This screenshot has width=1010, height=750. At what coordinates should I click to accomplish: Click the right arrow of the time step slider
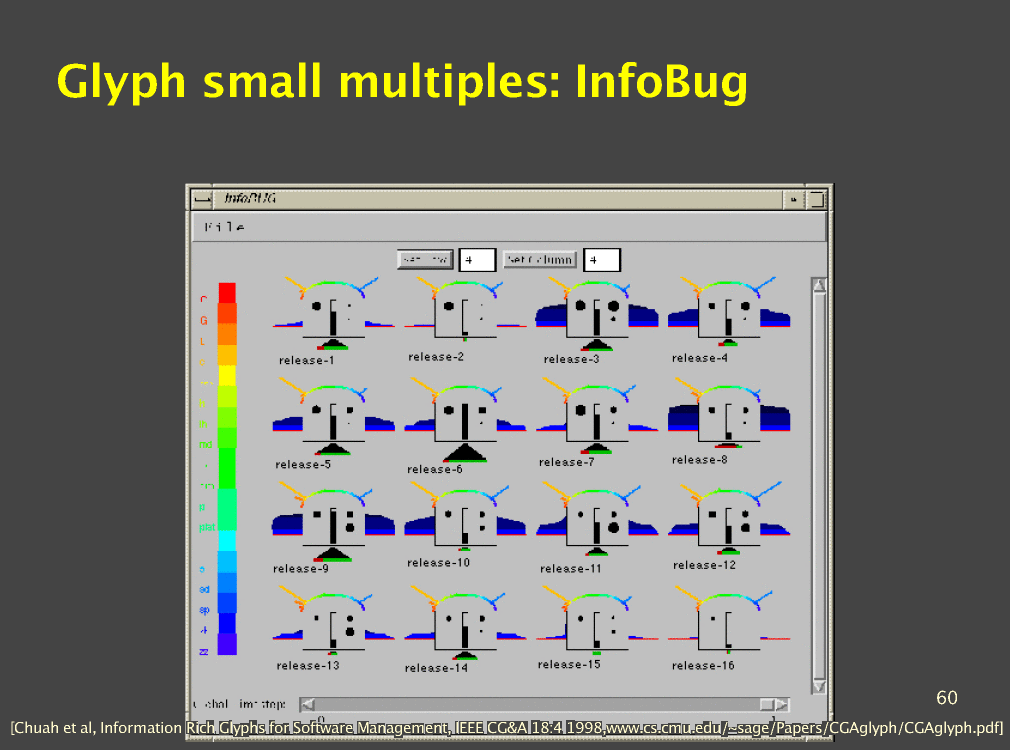click(x=781, y=704)
